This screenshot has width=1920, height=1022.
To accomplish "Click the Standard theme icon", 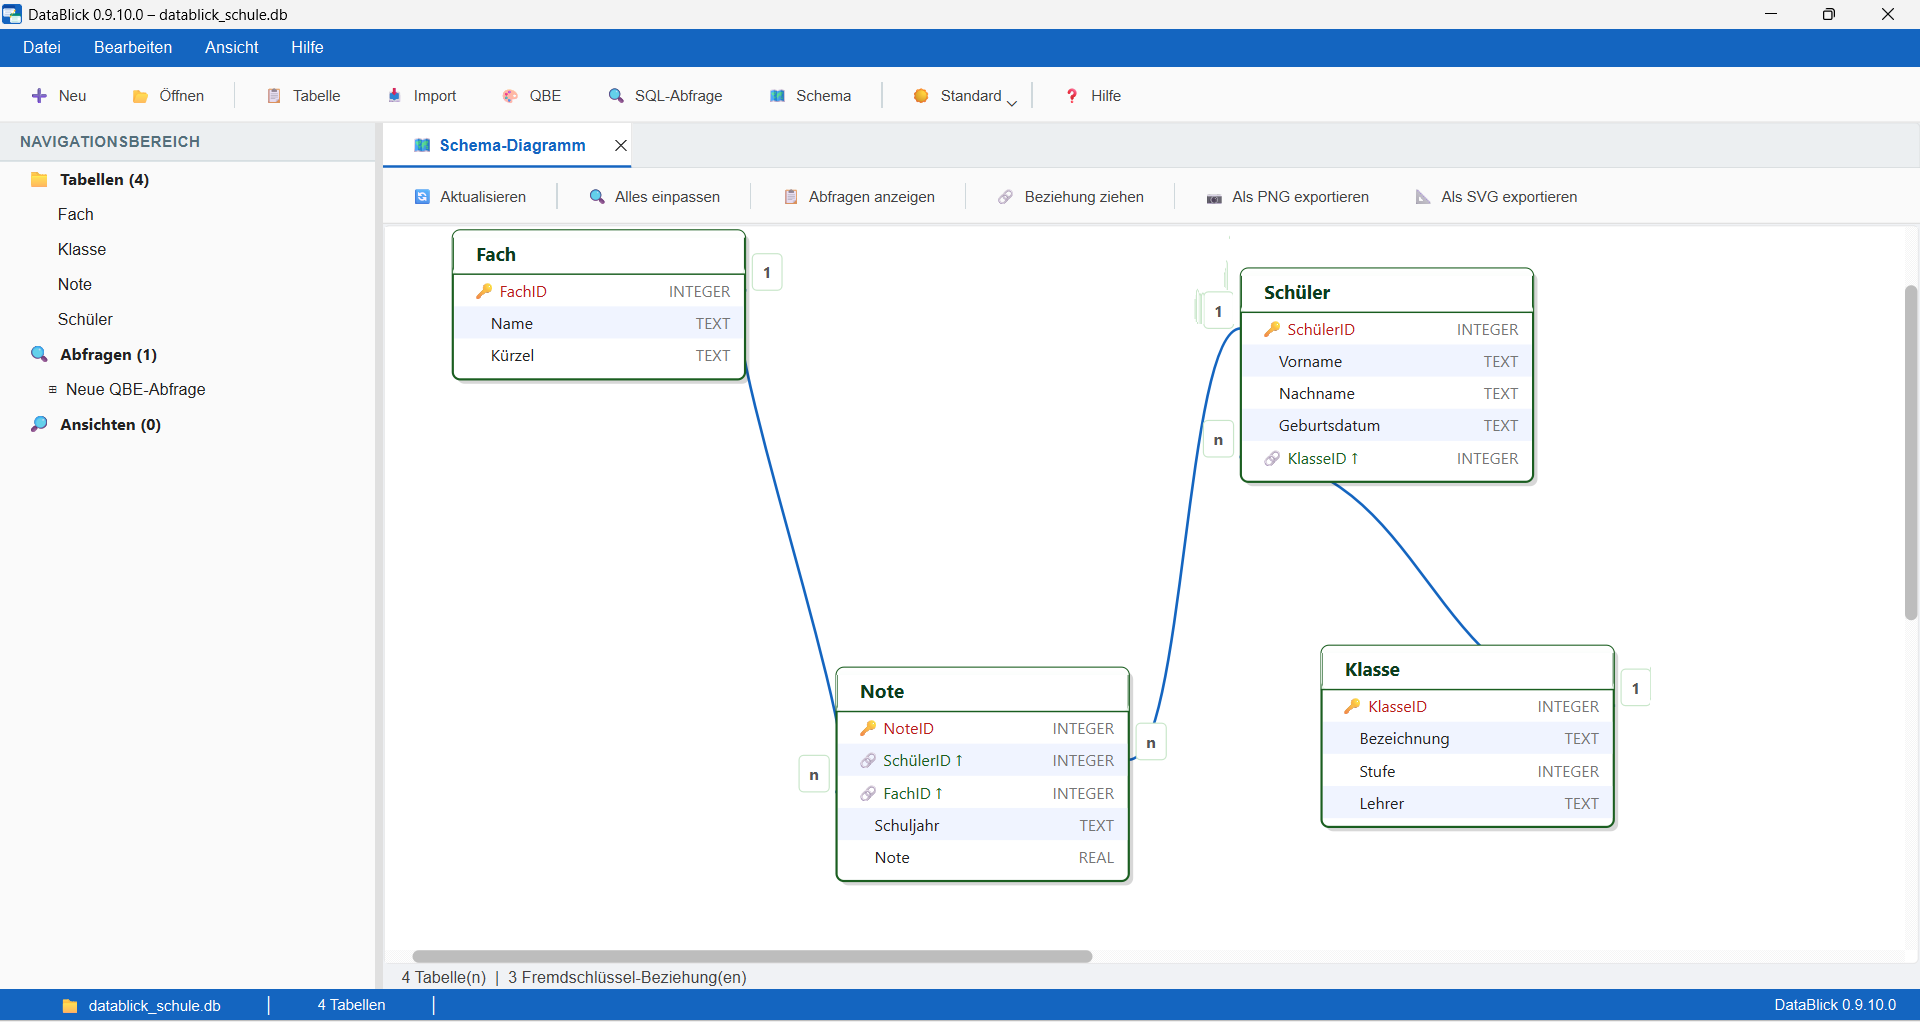I will (x=921, y=96).
